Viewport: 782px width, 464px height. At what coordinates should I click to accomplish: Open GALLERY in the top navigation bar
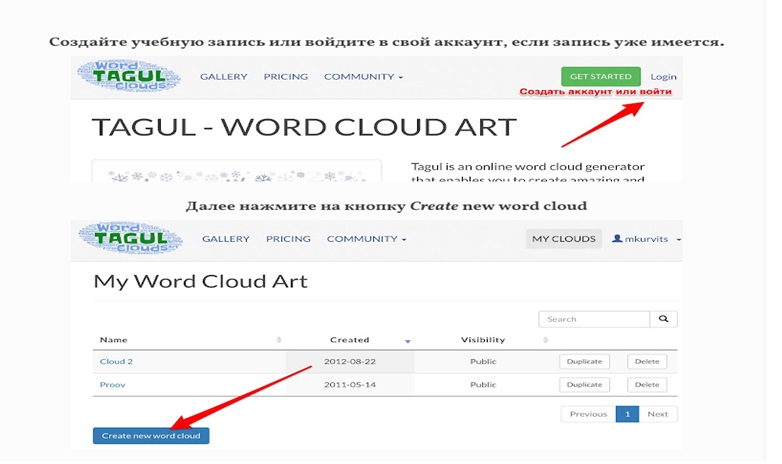223,76
